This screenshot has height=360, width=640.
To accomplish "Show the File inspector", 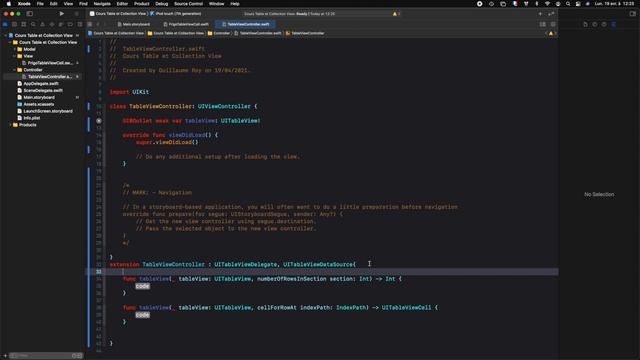I will point(585,24).
